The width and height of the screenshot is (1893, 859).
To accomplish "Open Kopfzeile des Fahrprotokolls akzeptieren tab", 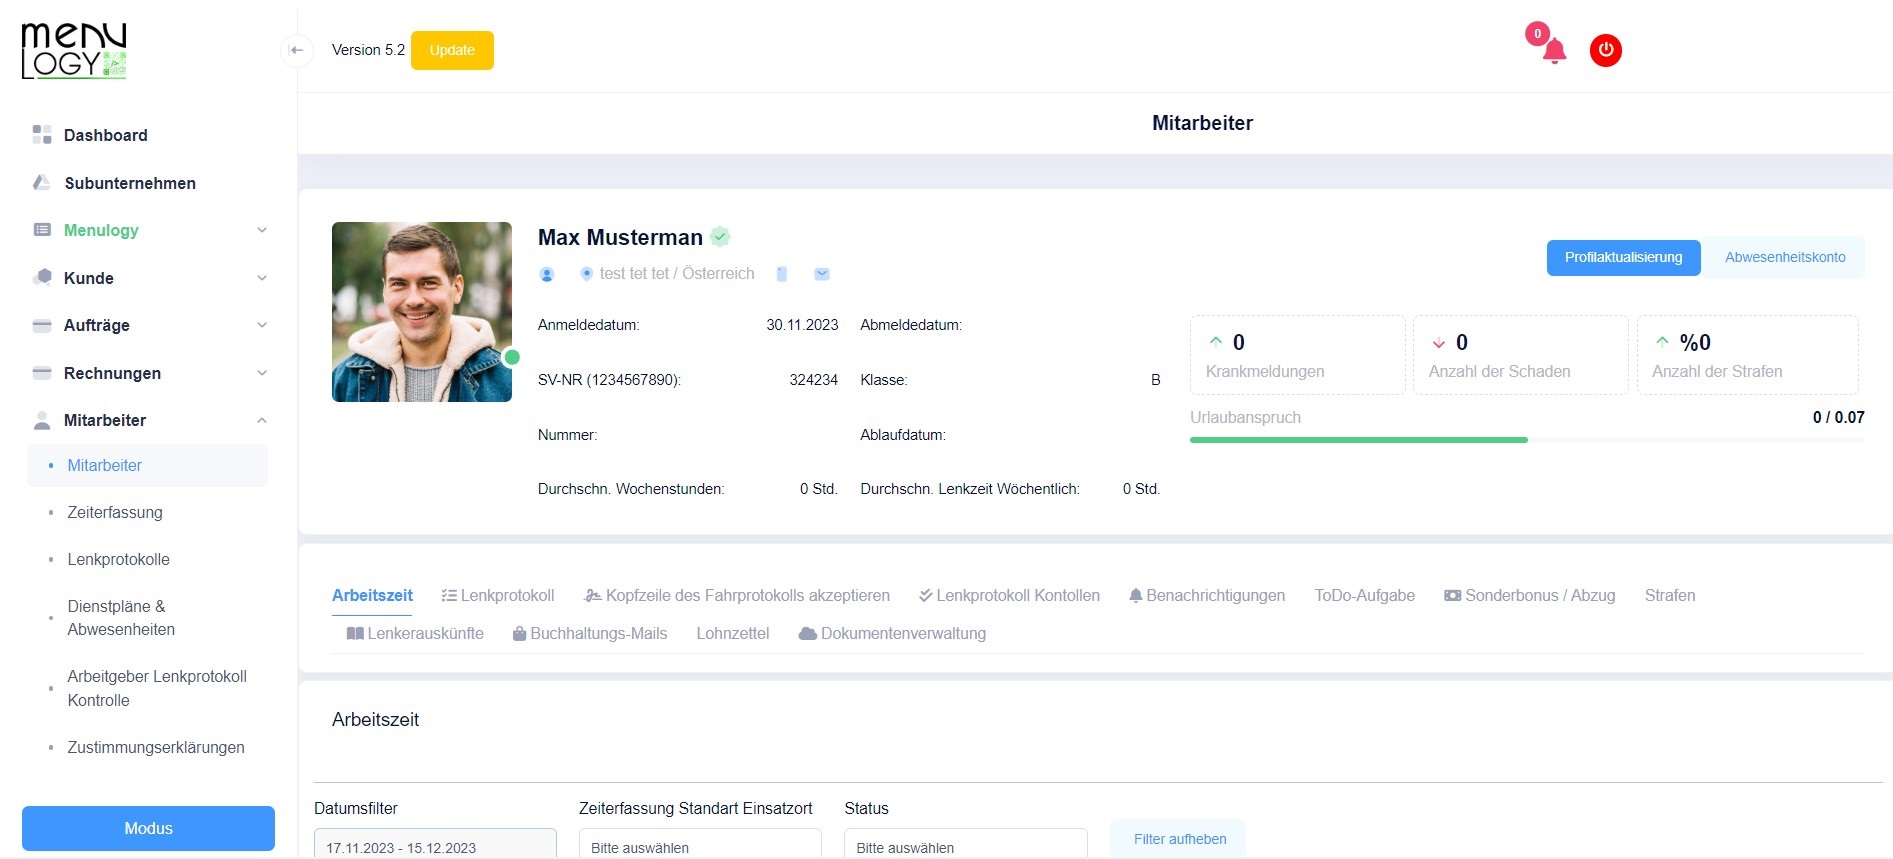I will coord(737,595).
